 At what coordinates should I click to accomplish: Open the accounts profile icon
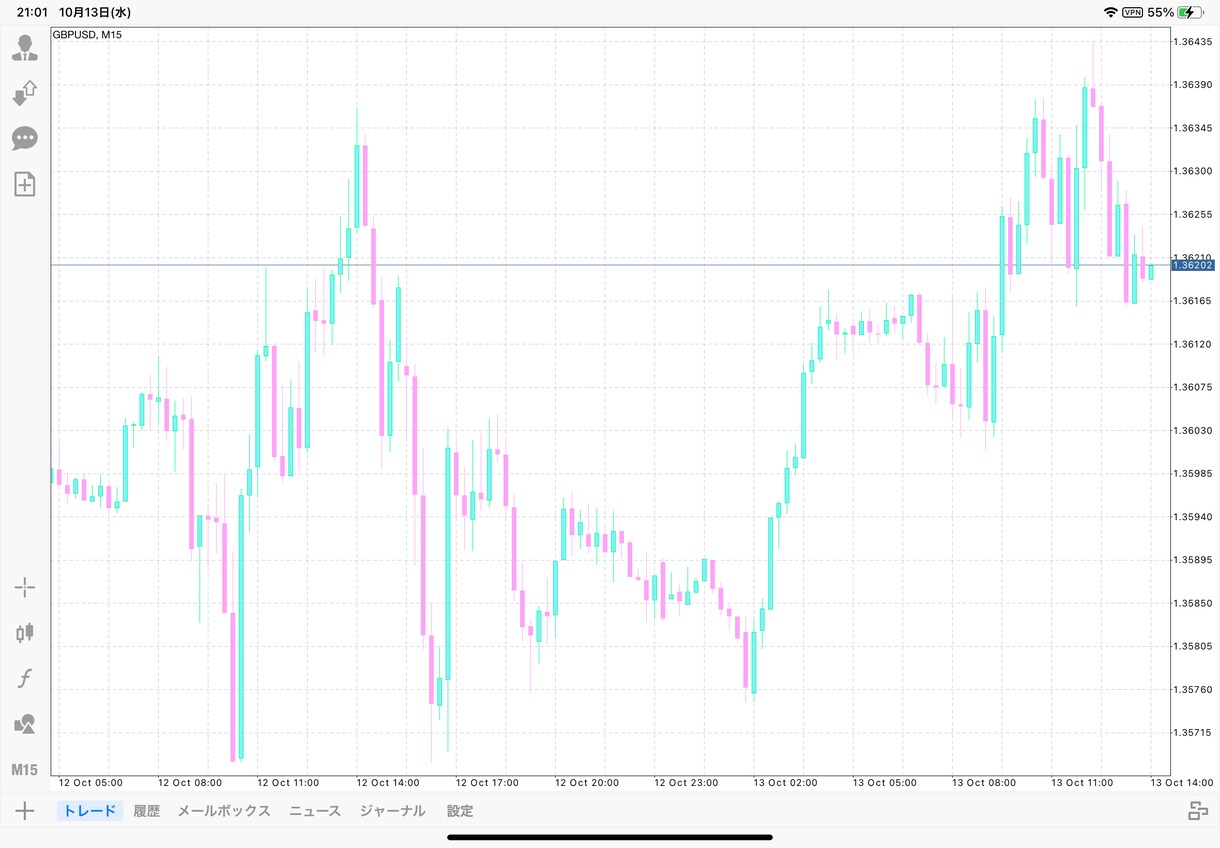pos(25,47)
